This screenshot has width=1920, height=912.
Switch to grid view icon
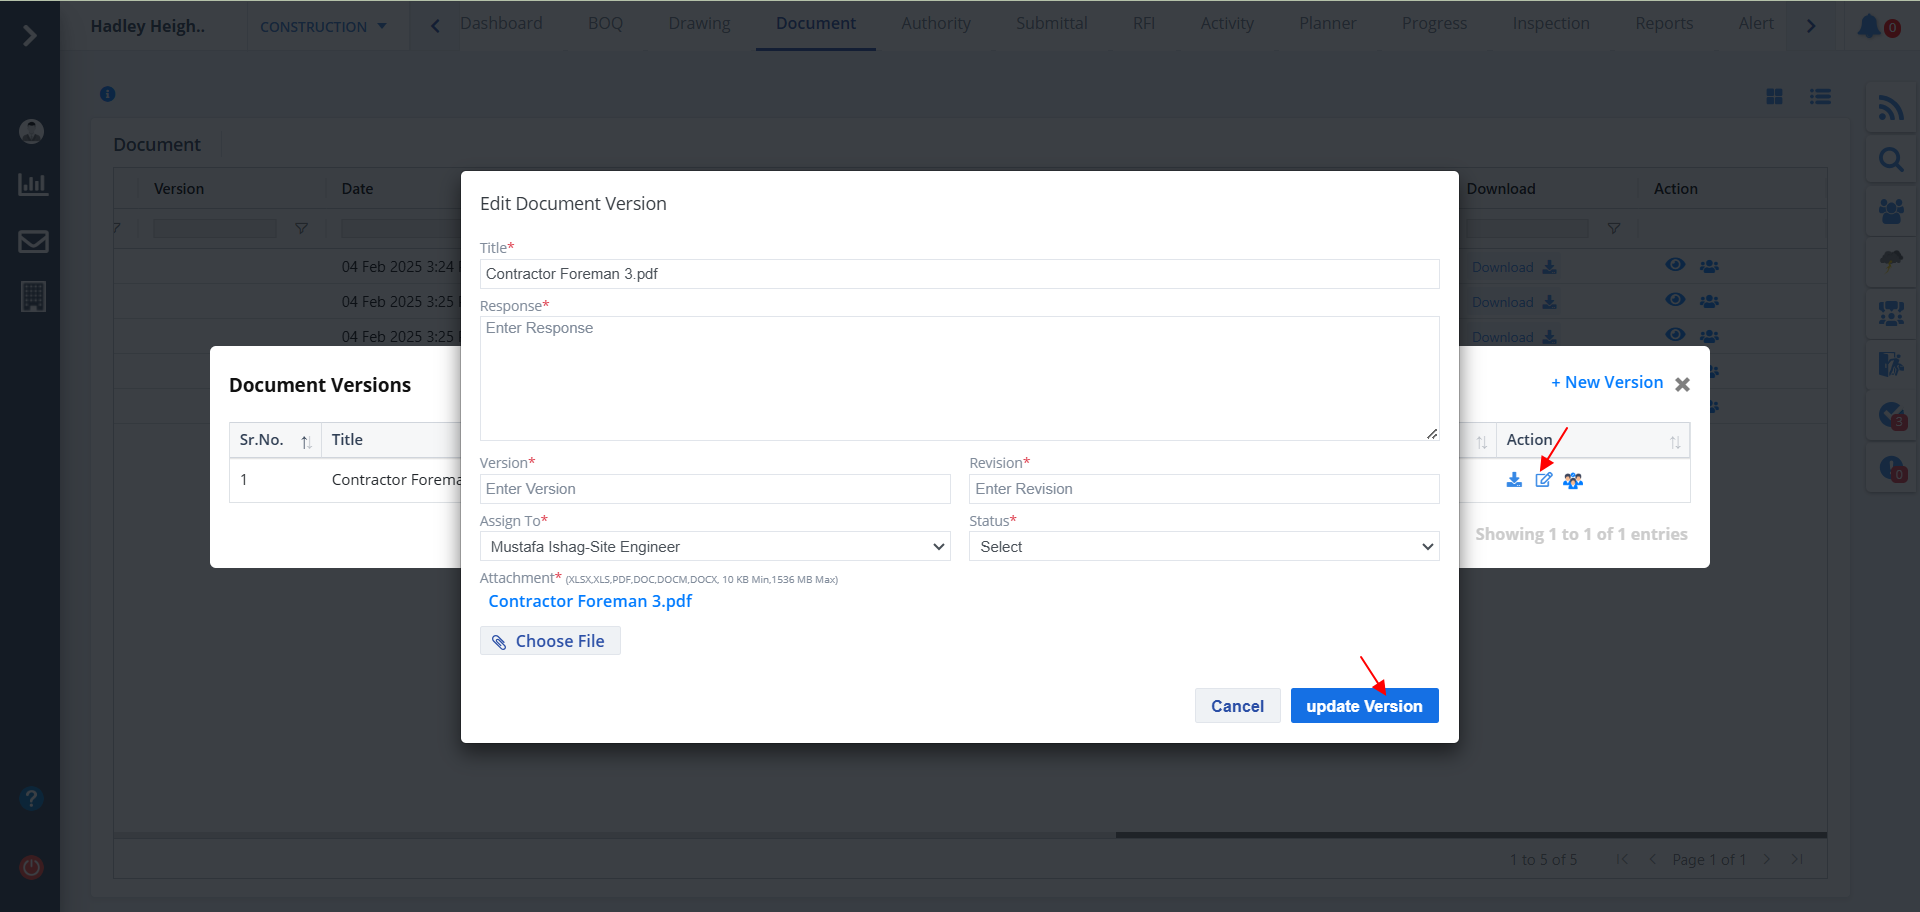tap(1774, 96)
